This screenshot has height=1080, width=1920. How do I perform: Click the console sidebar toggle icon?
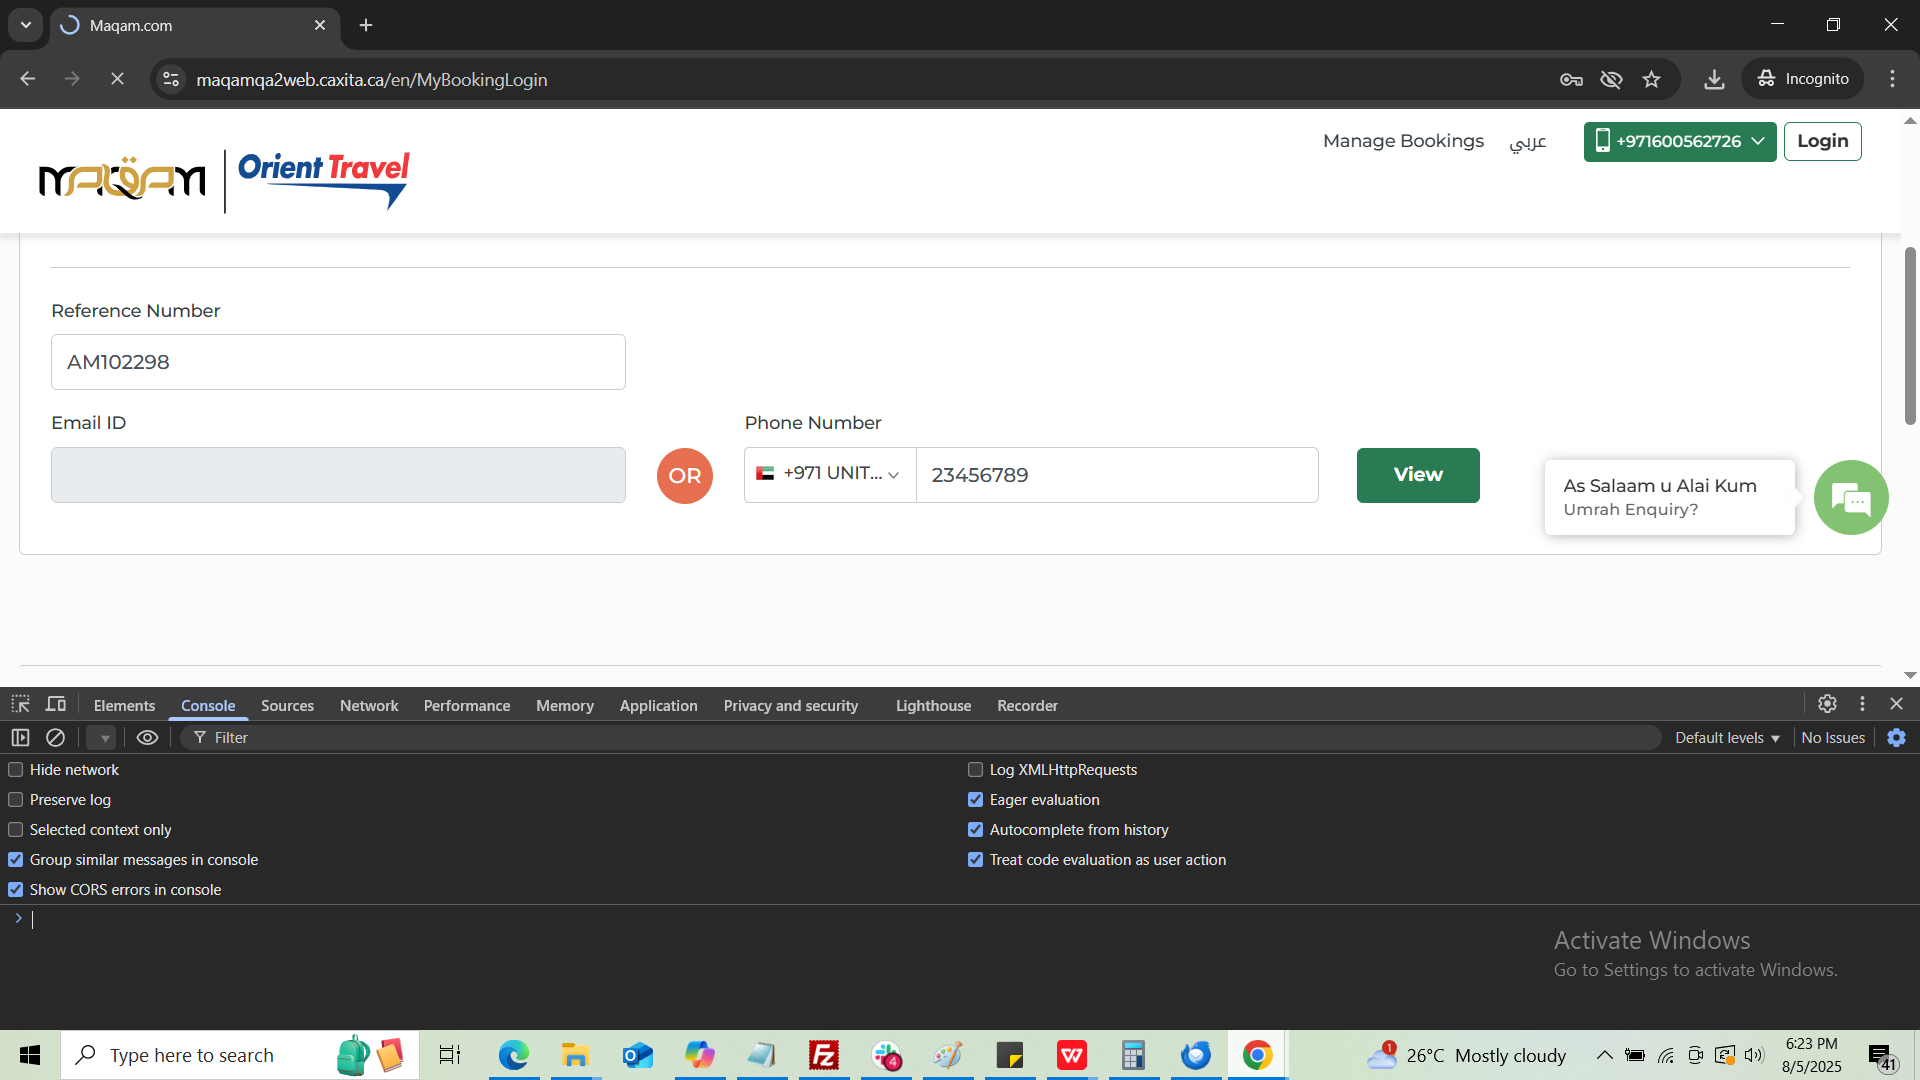click(20, 738)
